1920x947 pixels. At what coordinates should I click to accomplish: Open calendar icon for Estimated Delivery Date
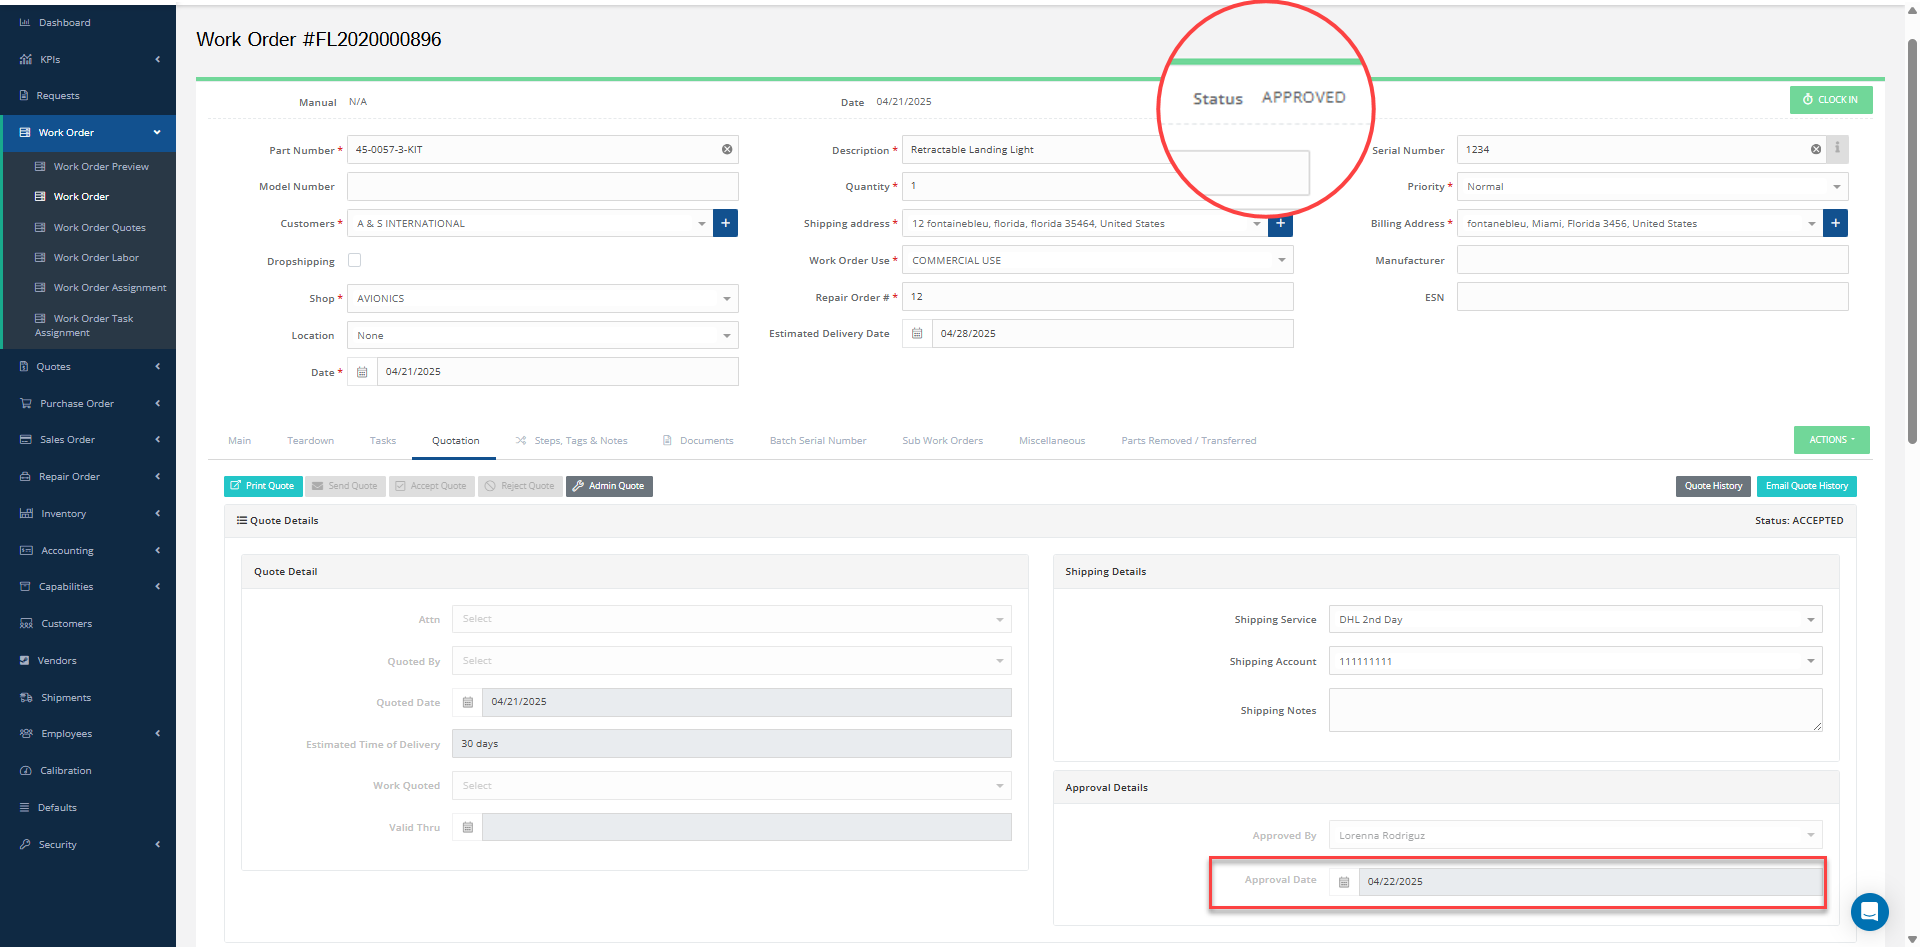click(917, 334)
